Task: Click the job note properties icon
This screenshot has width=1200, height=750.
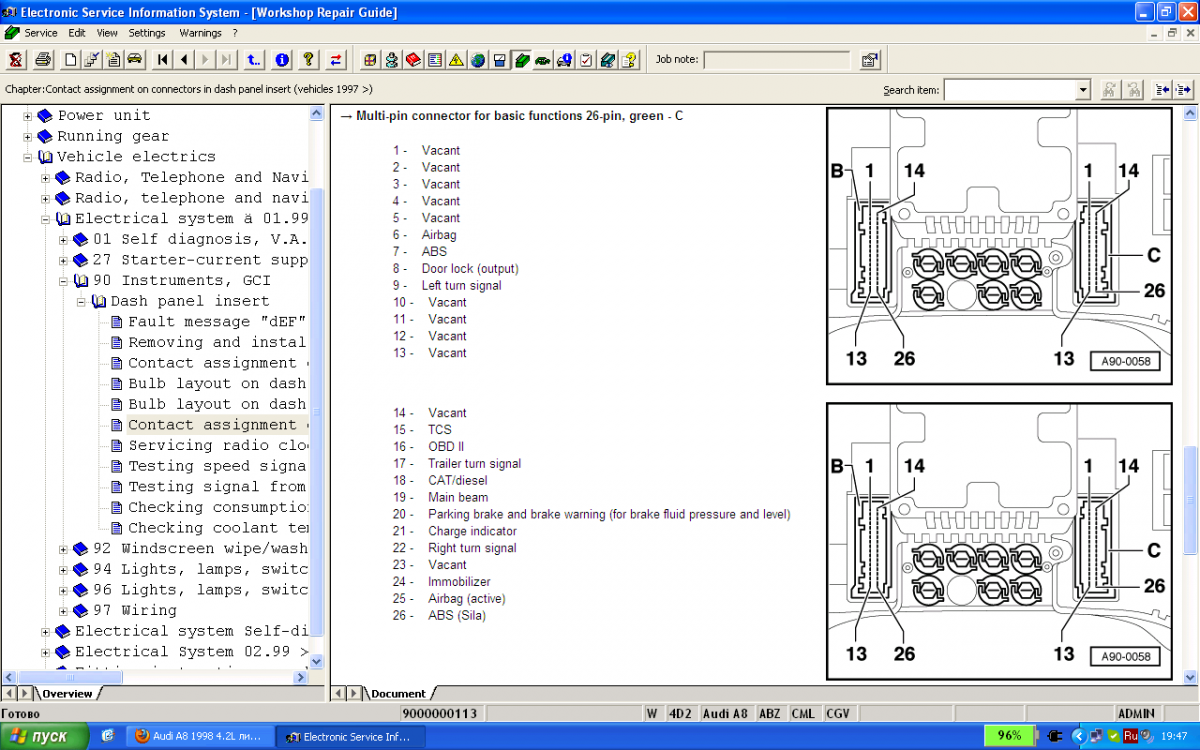Action: coord(869,60)
